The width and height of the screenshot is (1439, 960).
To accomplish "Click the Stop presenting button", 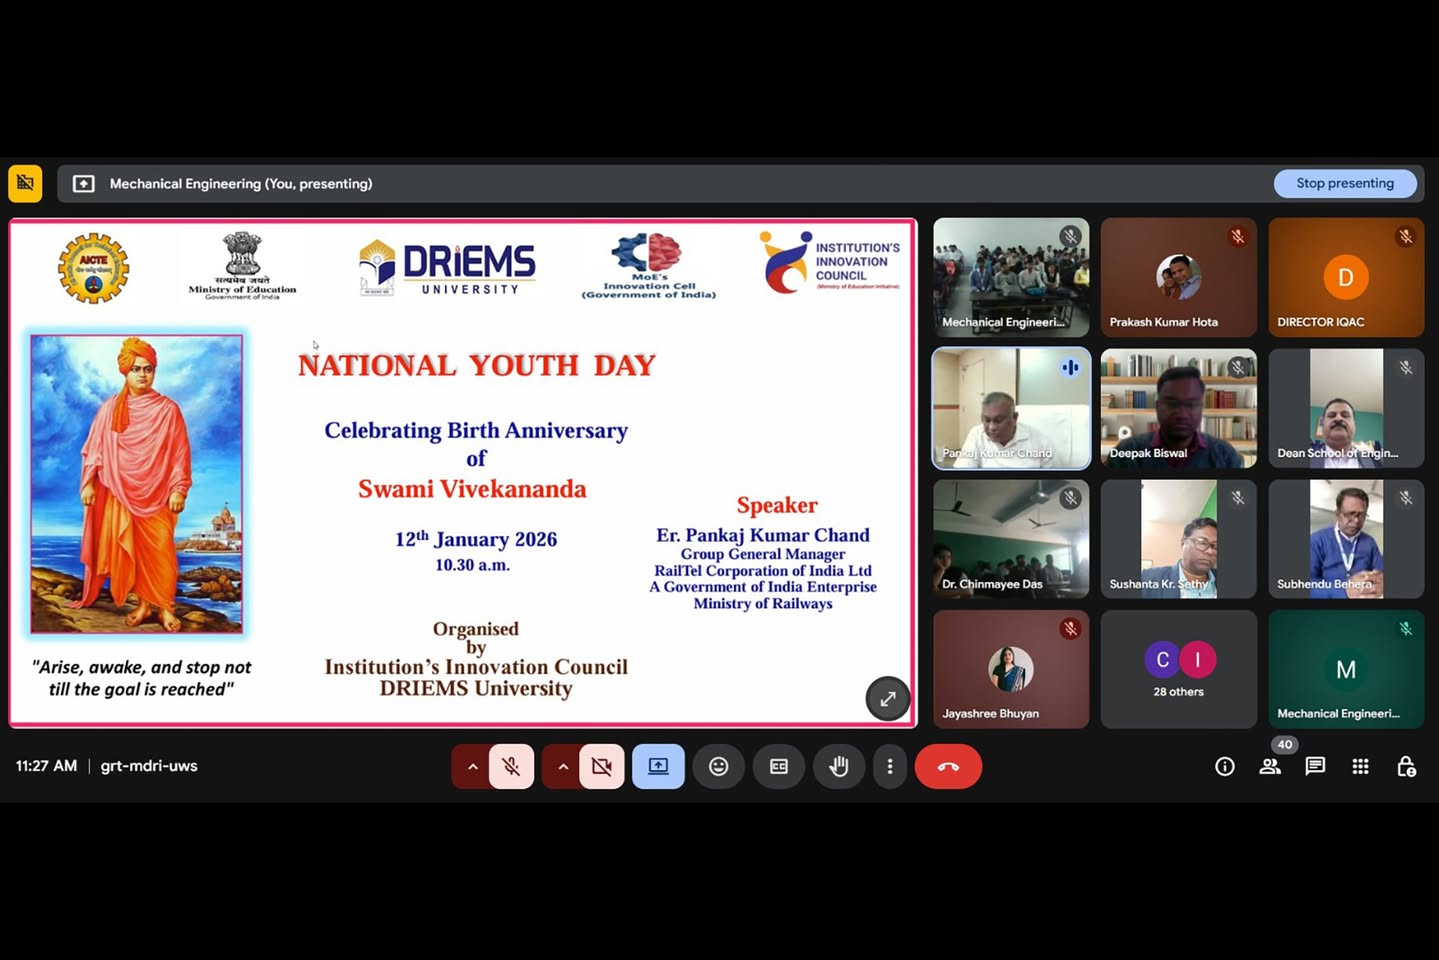I will click(x=1344, y=183).
